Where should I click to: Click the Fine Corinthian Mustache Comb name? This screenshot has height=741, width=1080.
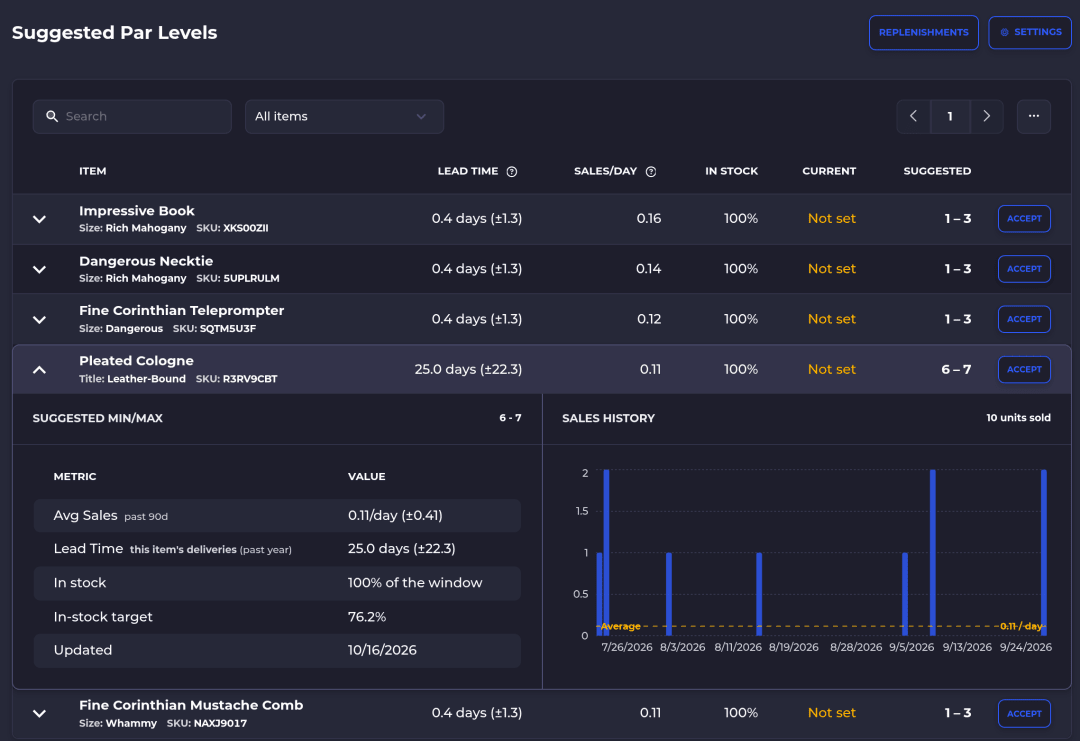tap(191, 705)
